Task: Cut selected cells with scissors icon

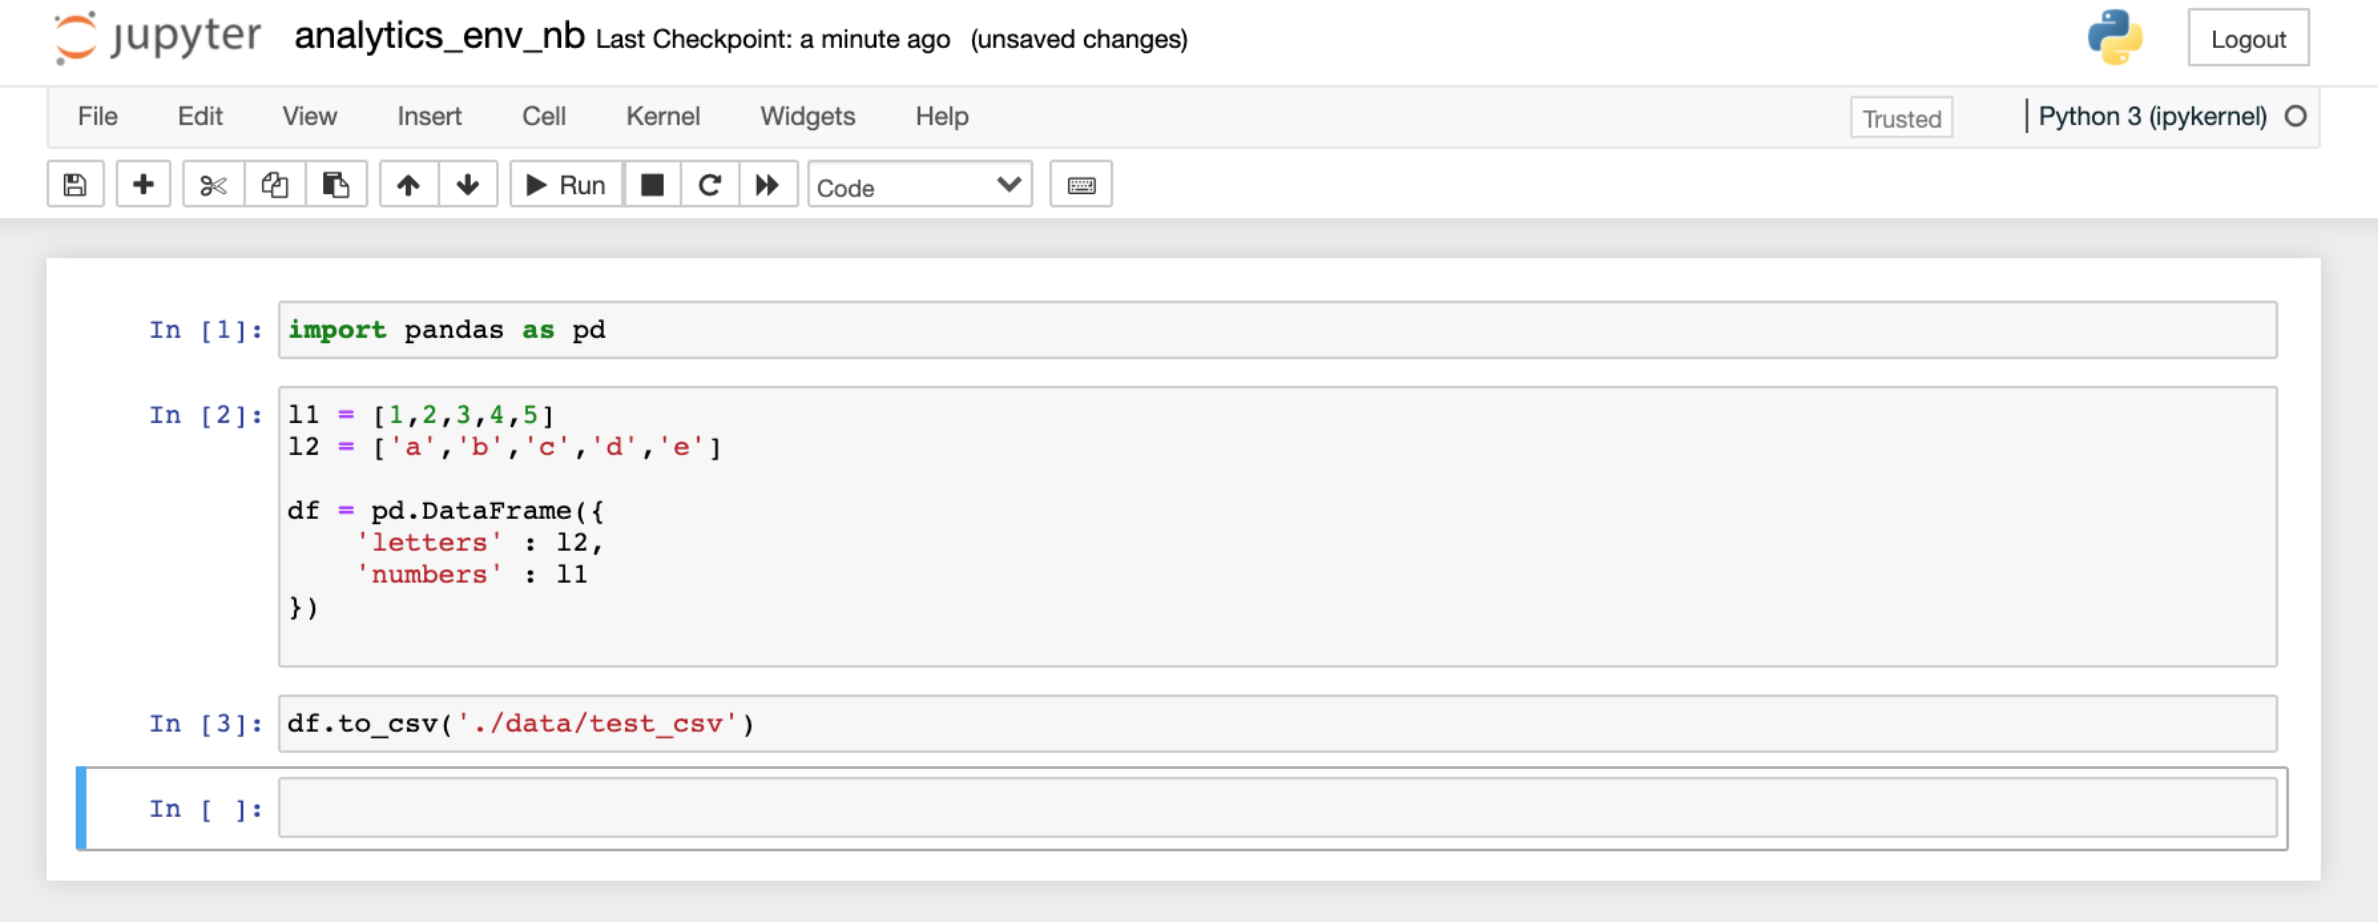Action: (213, 185)
